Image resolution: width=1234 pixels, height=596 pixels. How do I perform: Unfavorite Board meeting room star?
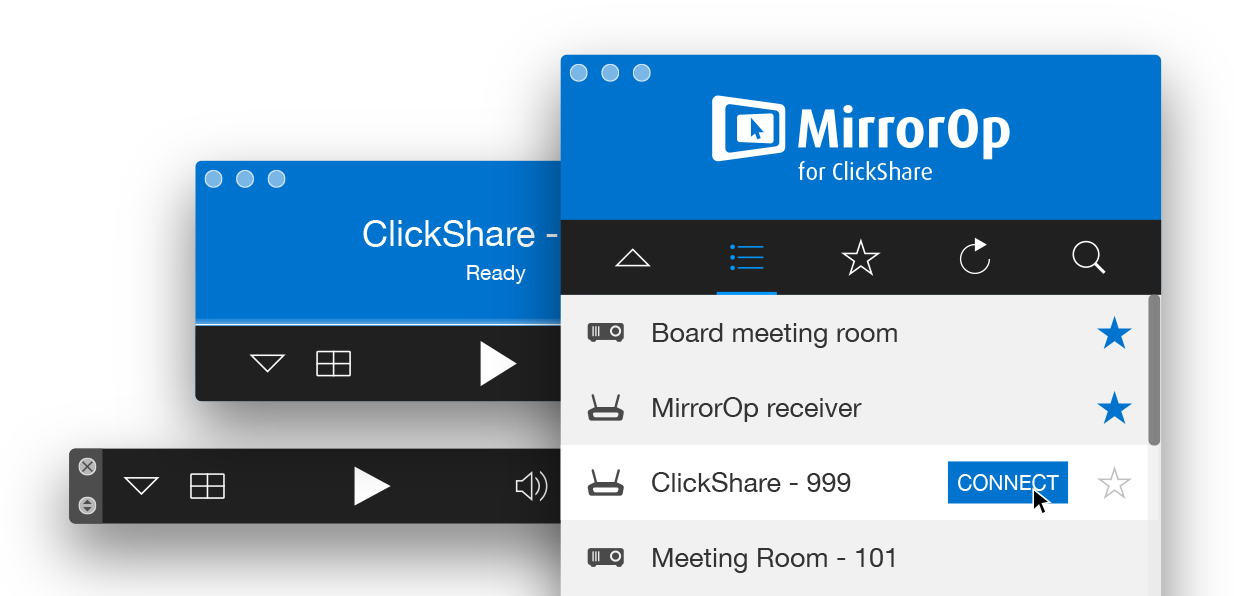pyautogui.click(x=1113, y=334)
